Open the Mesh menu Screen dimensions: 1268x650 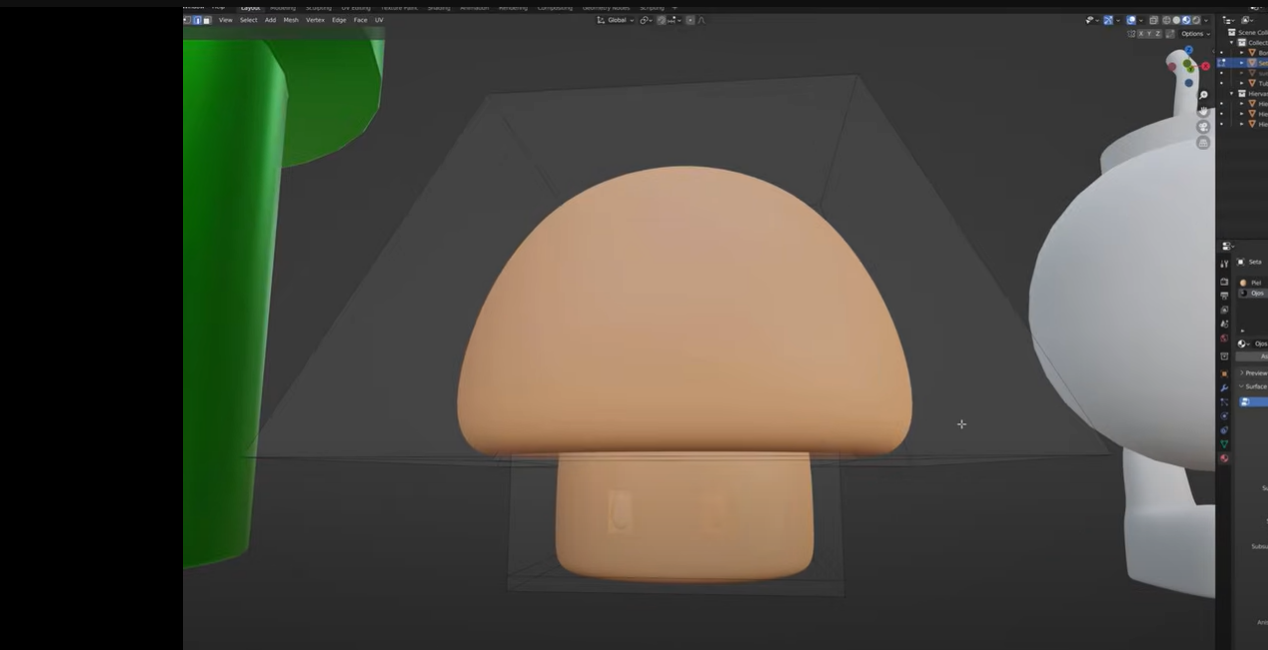point(291,20)
